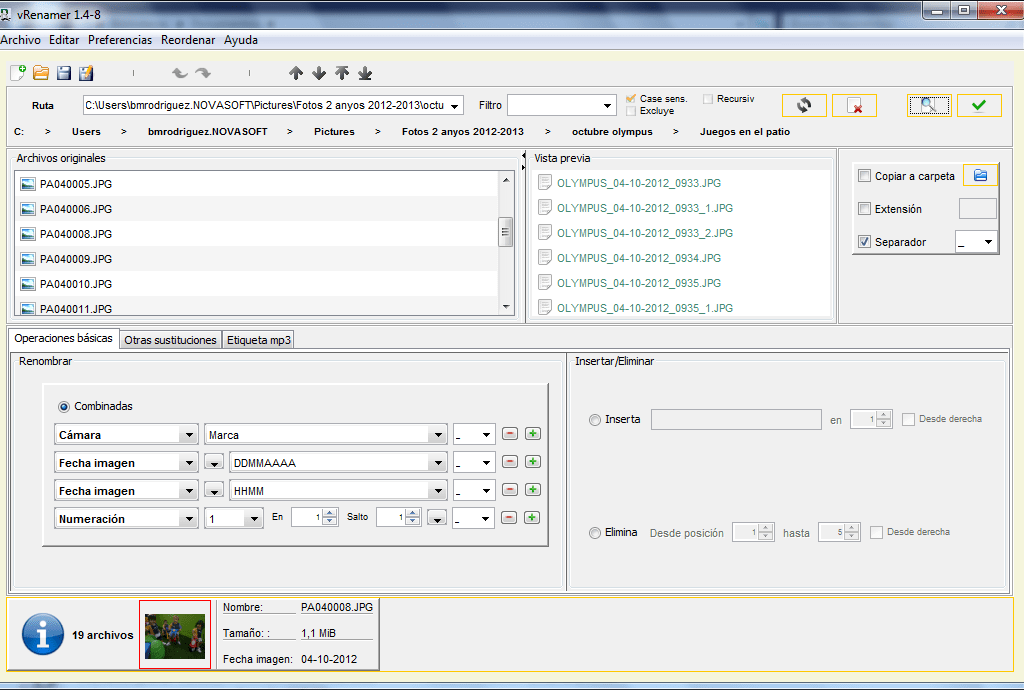The height and width of the screenshot is (690, 1024).
Task: Click the photo thumbnail preview
Action: pyautogui.click(x=175, y=635)
